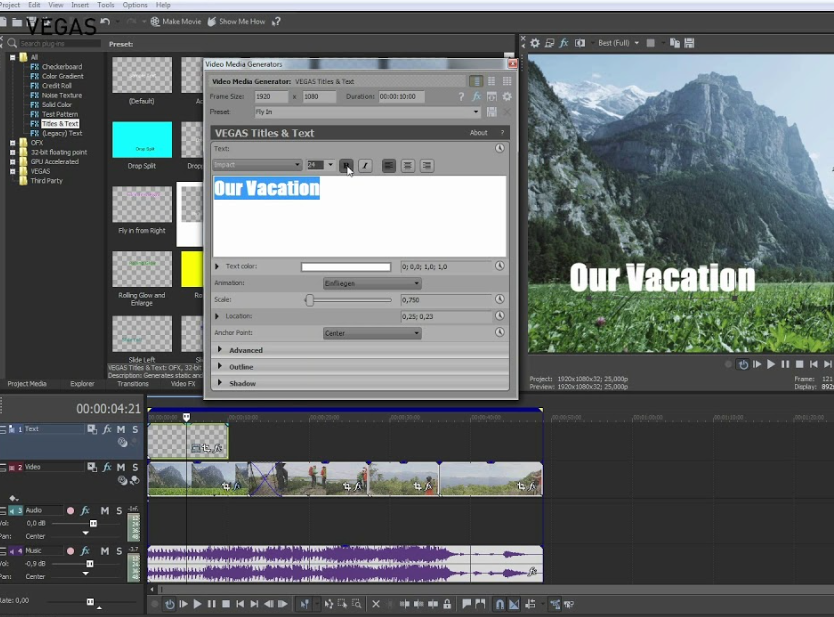Select Color Gradient generator
The width and height of the screenshot is (834, 617).
point(62,76)
